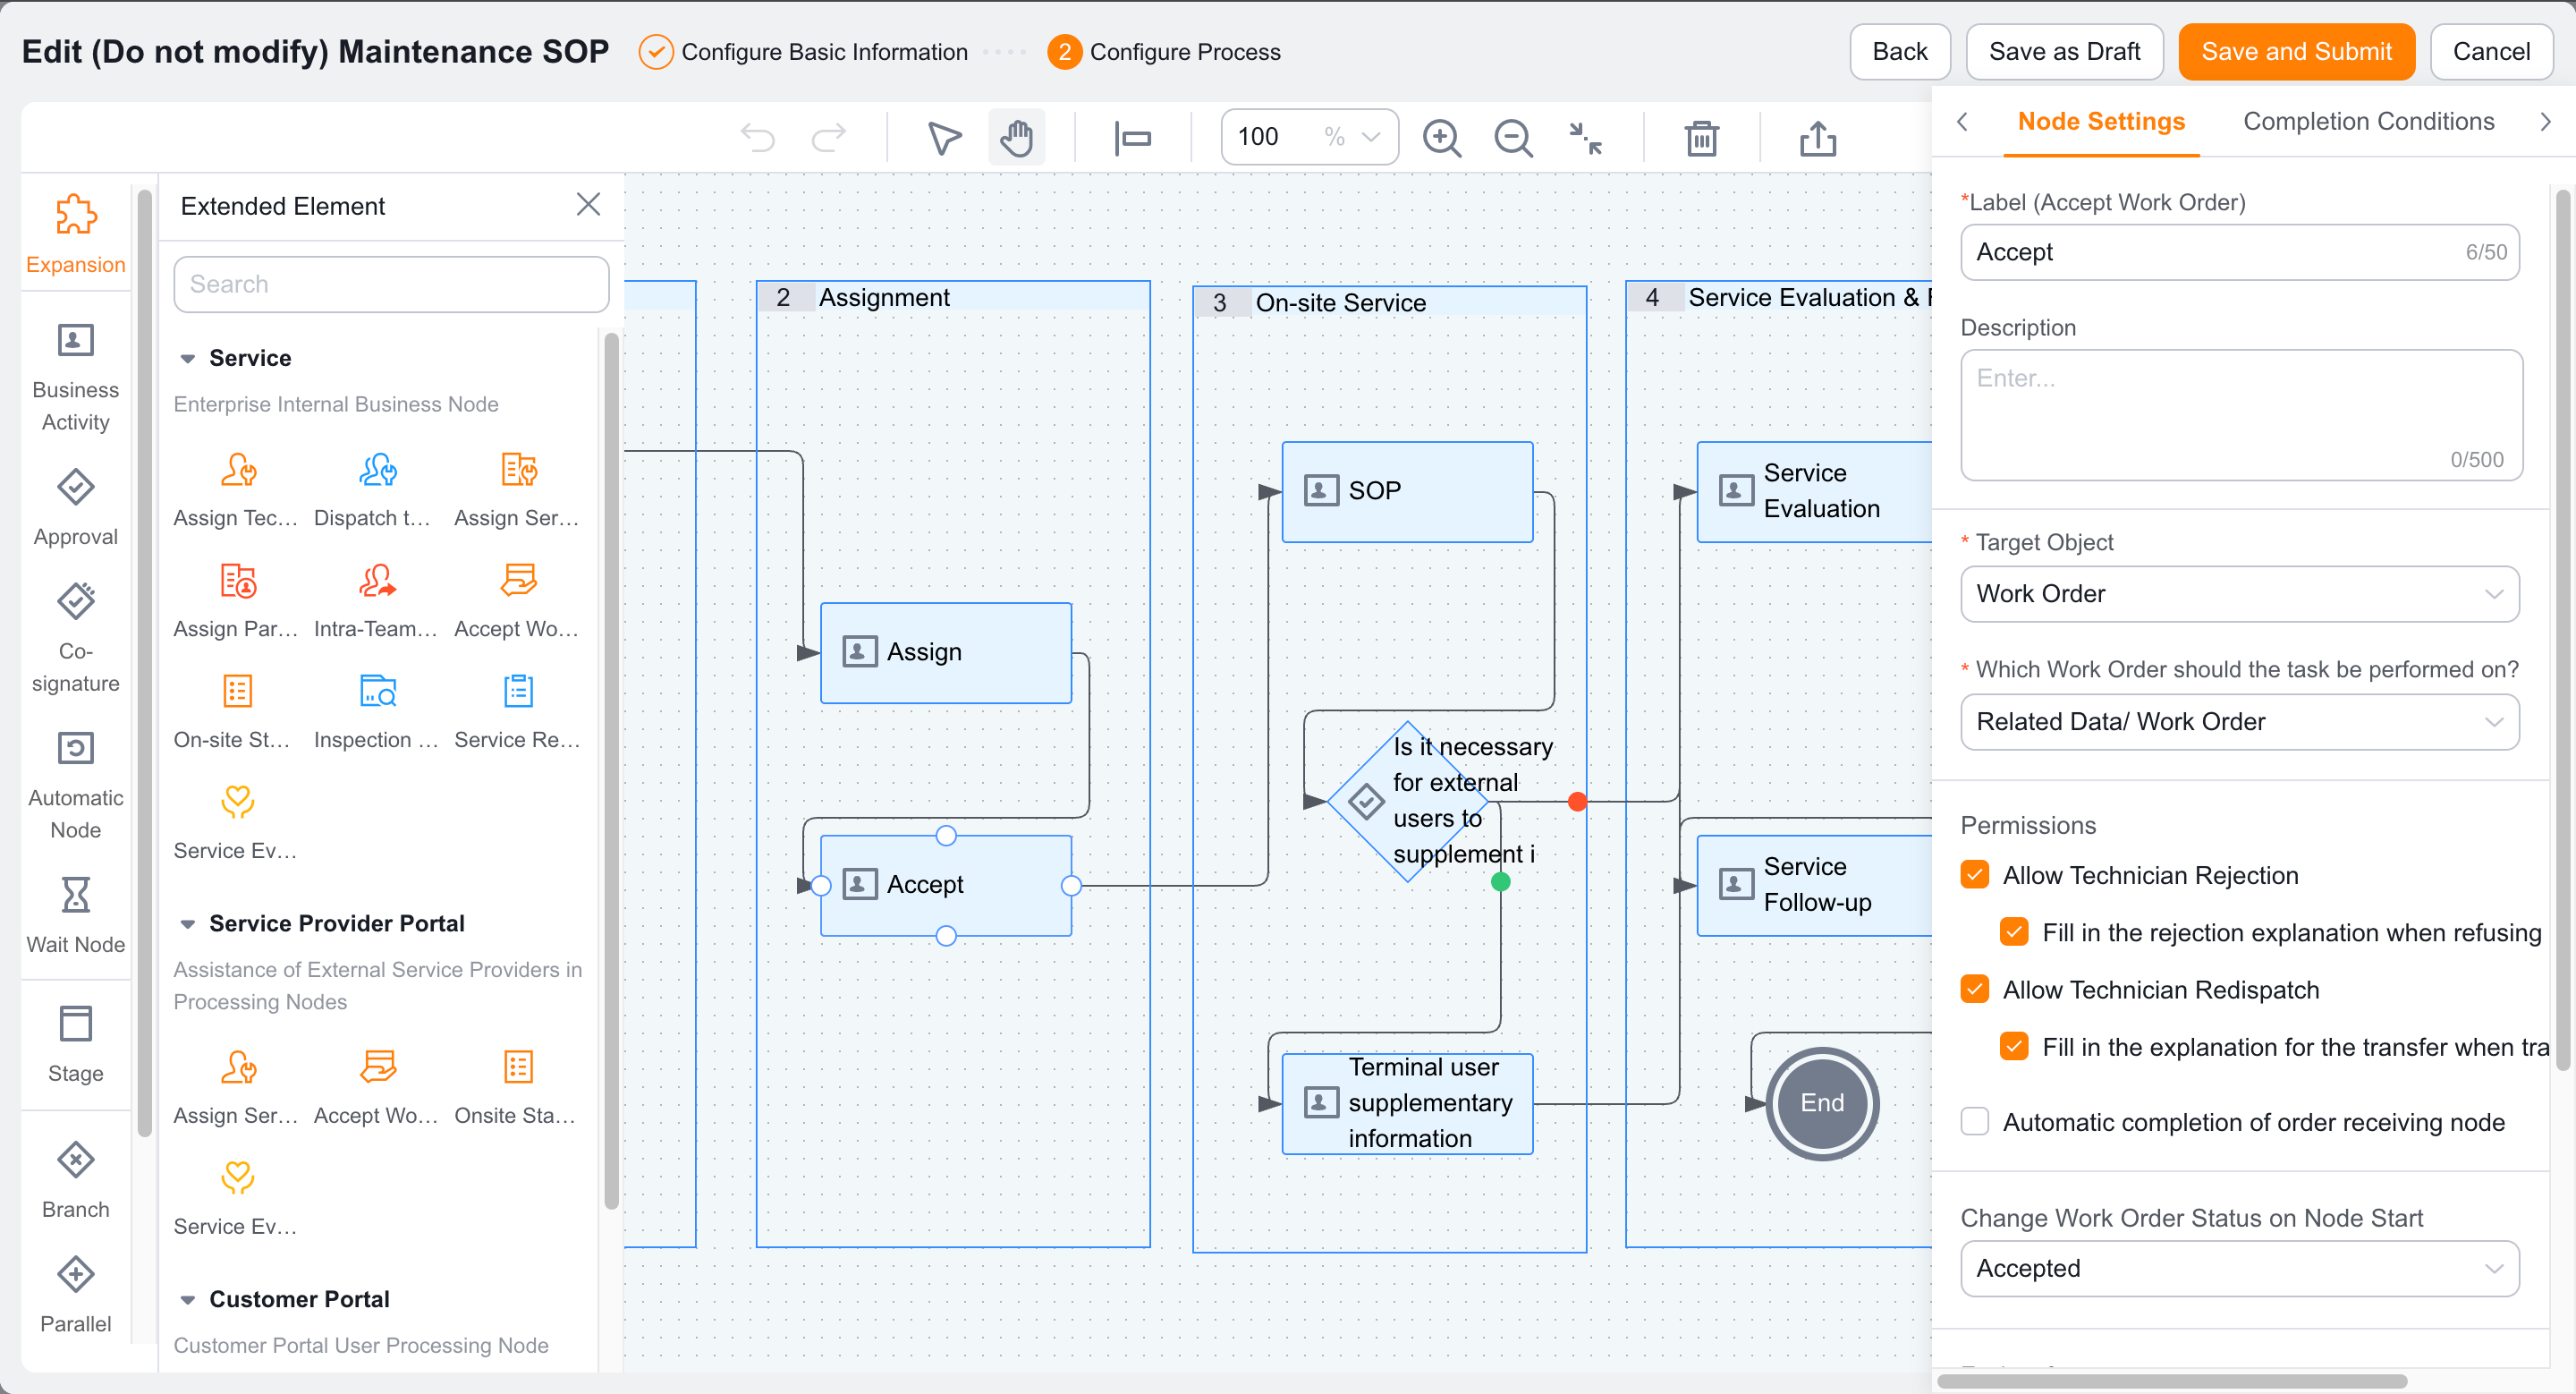Select the Approval element
The width and height of the screenshot is (2576, 1394).
click(76, 508)
